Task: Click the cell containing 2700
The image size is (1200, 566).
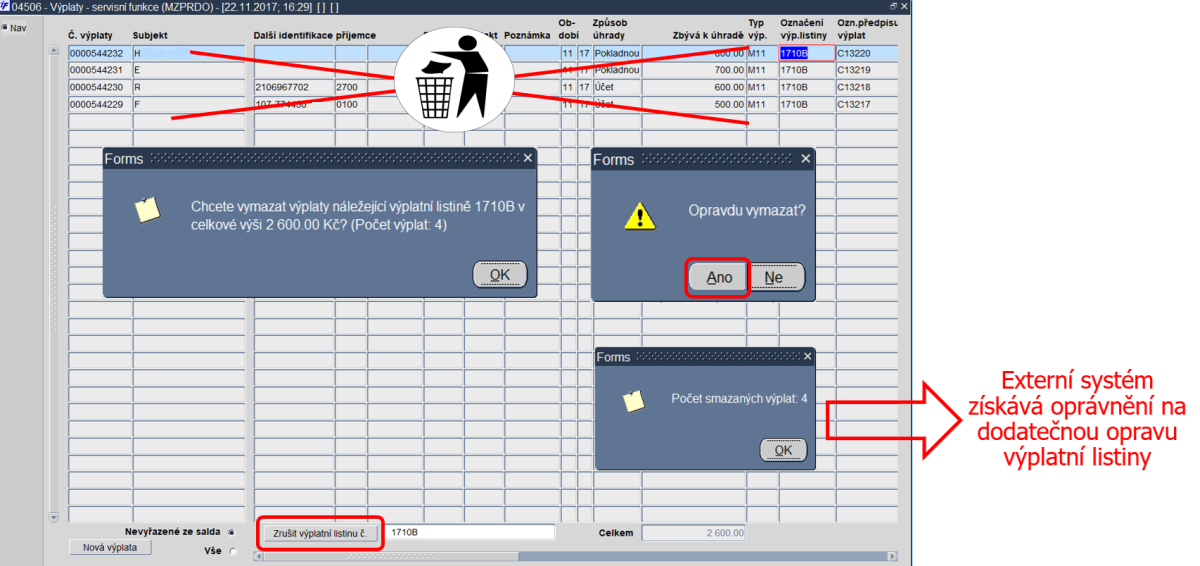Action: 351,87
